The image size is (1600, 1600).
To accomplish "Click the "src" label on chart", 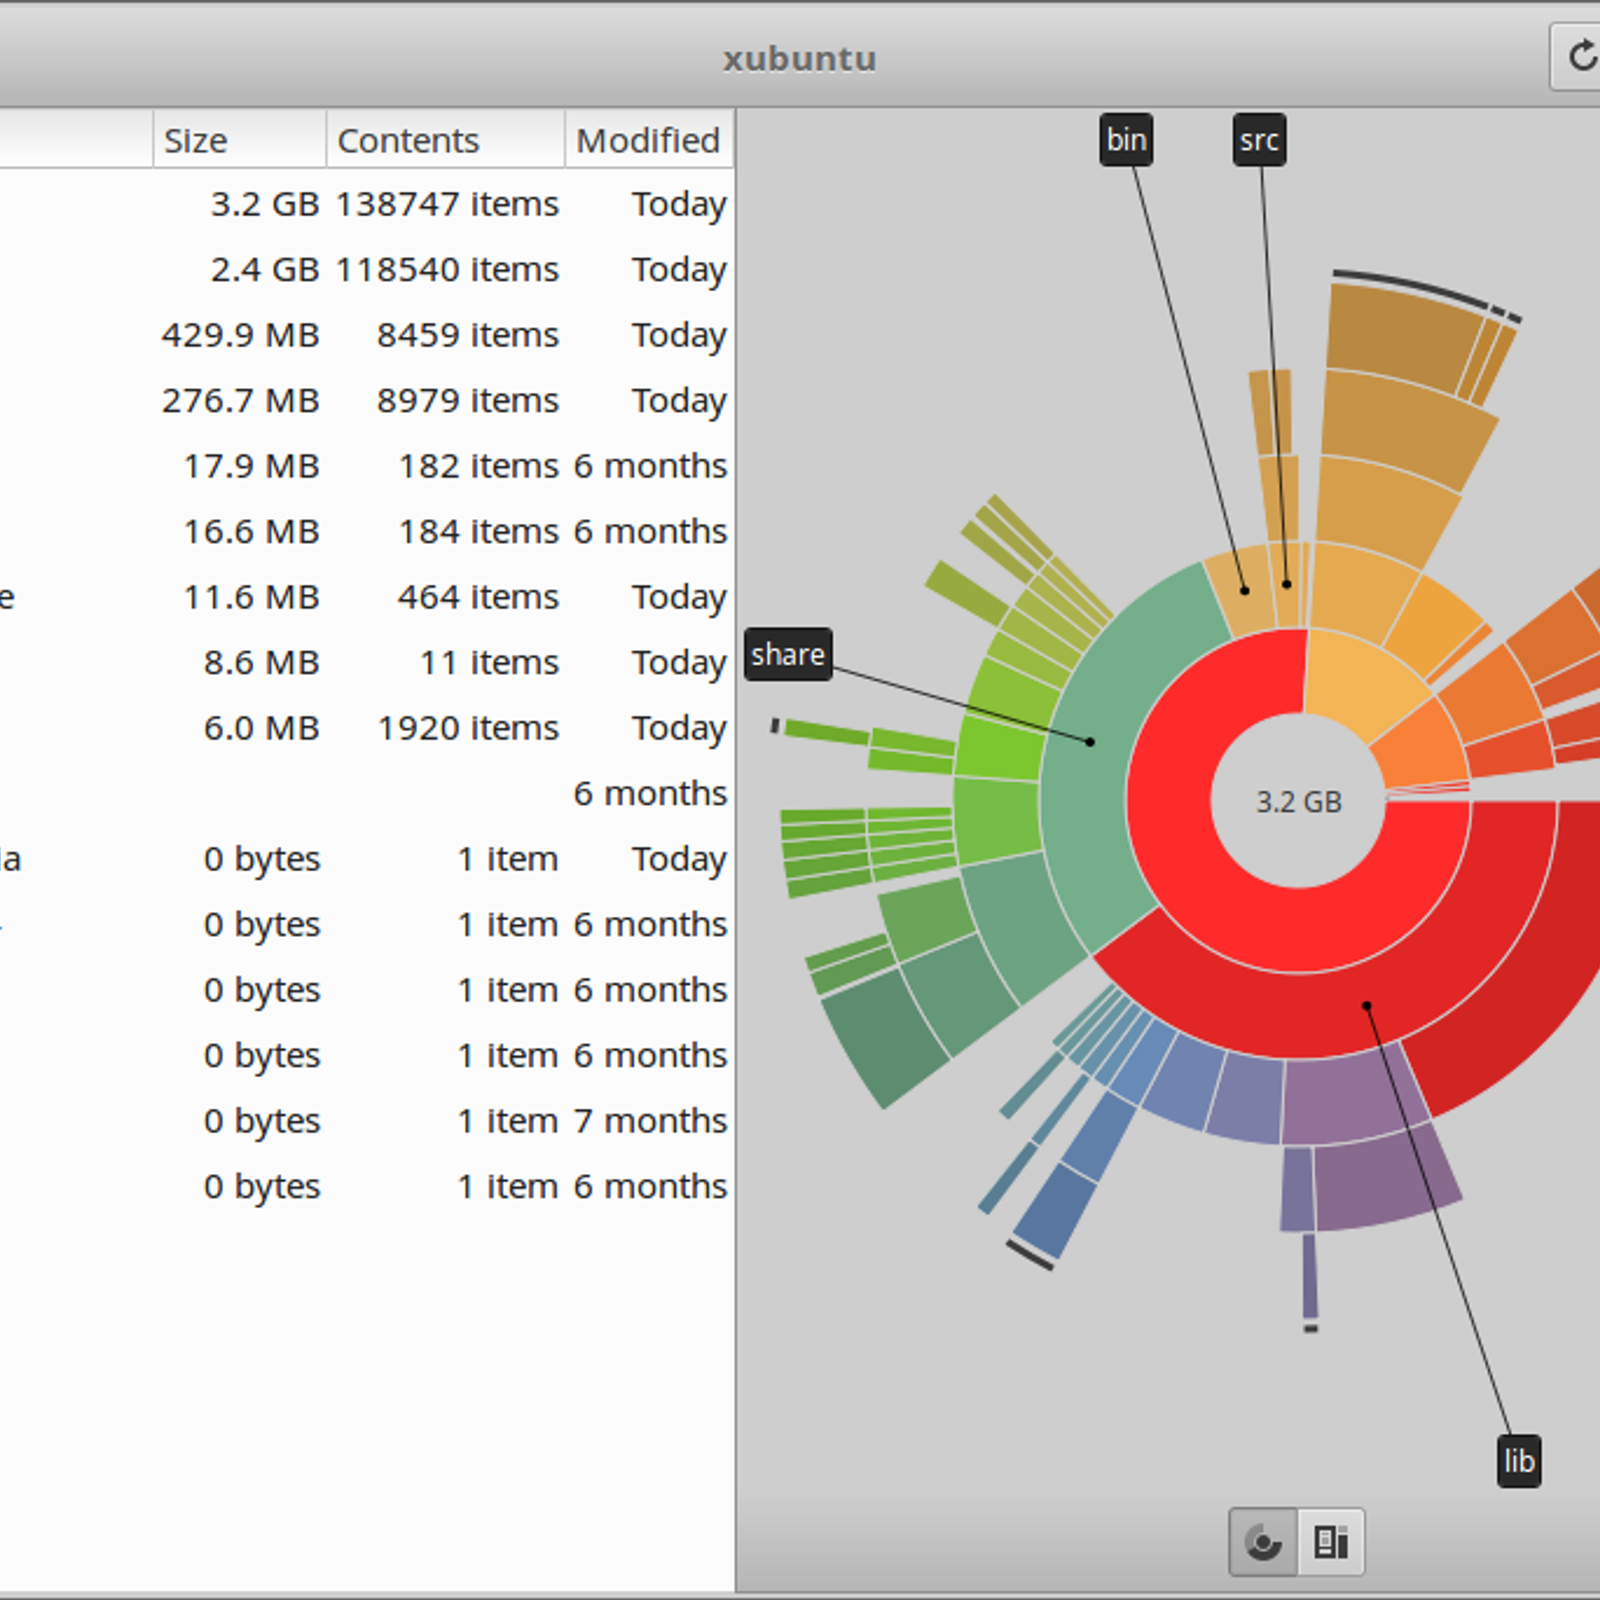I will point(1259,140).
